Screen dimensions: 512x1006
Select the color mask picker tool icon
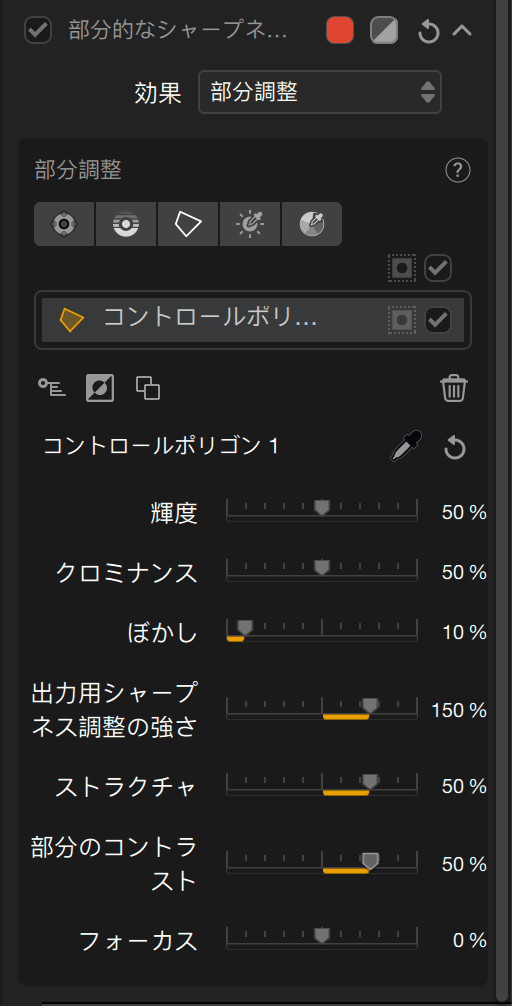[312, 225]
